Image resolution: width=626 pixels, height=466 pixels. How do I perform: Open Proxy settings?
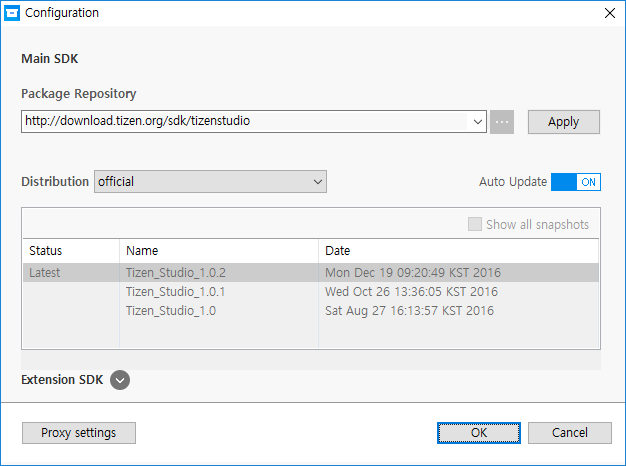coord(78,433)
